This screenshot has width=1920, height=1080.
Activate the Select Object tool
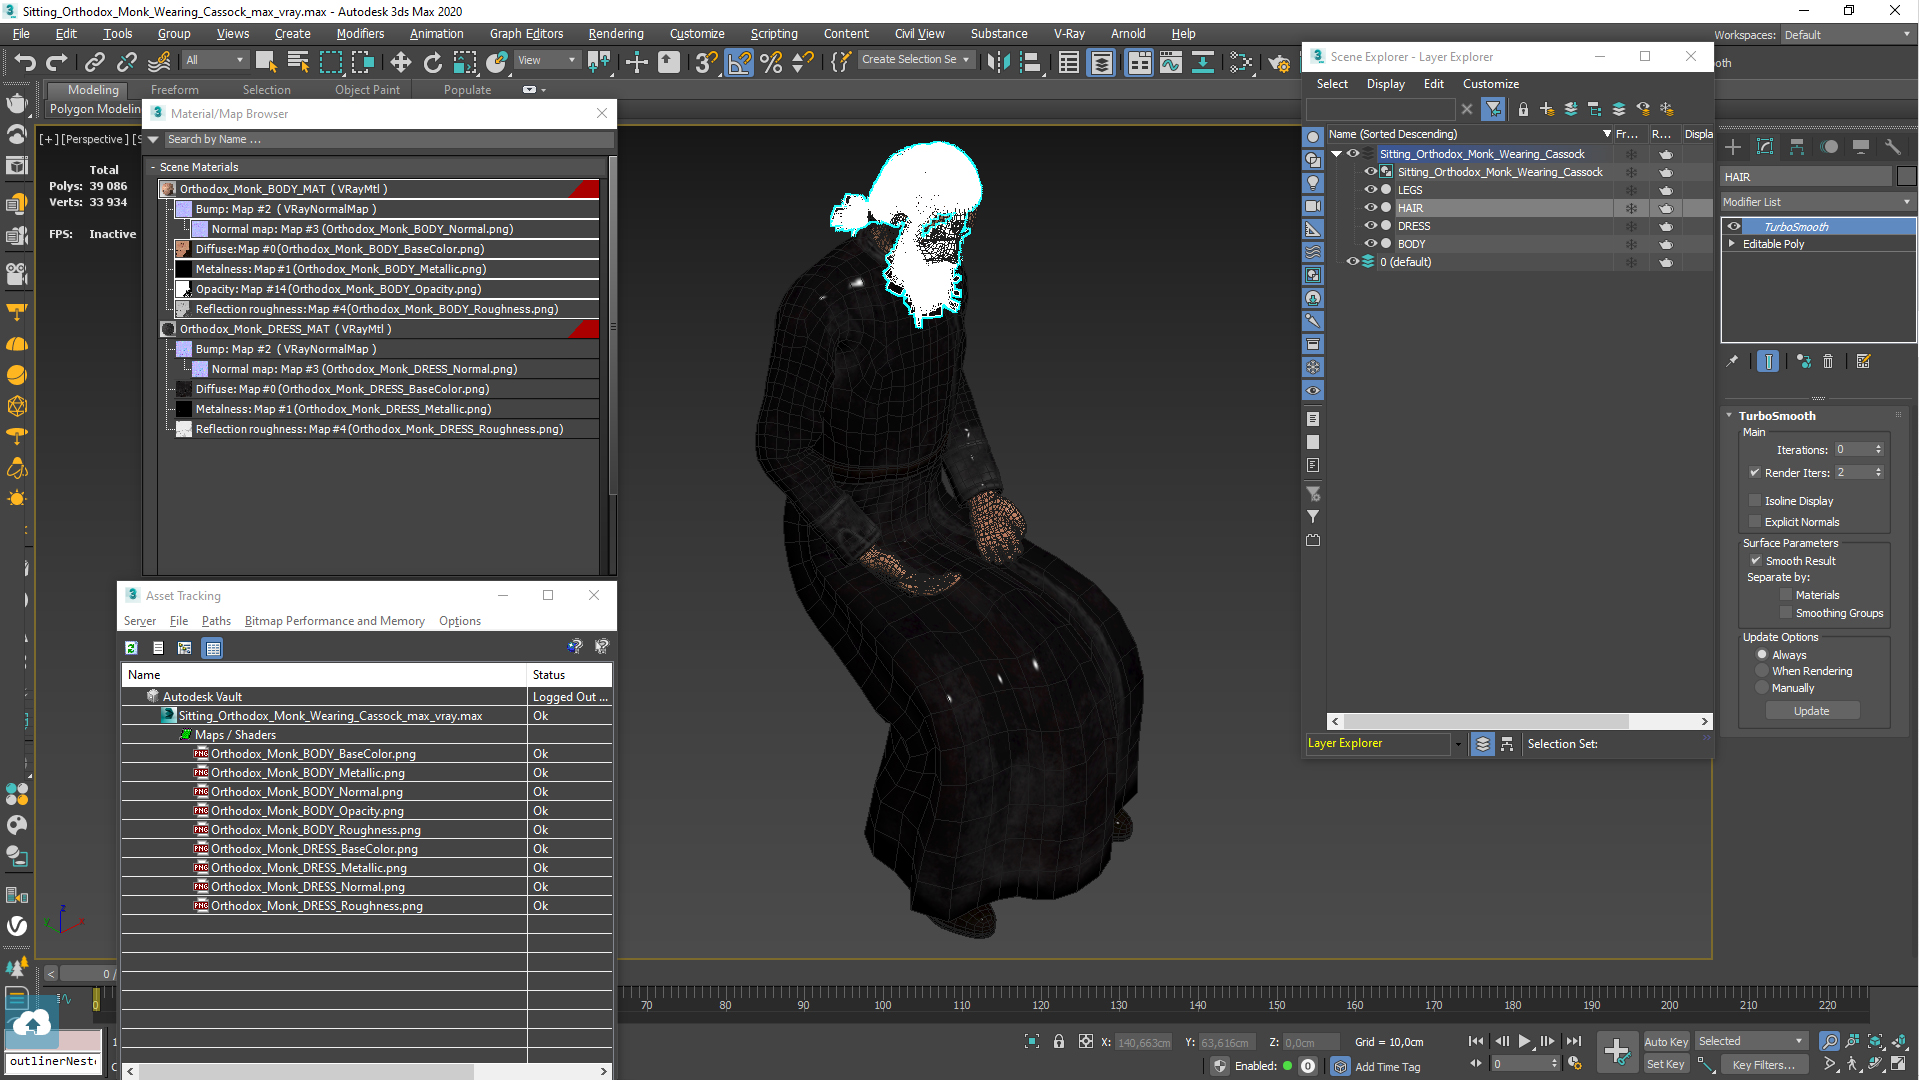tap(266, 62)
